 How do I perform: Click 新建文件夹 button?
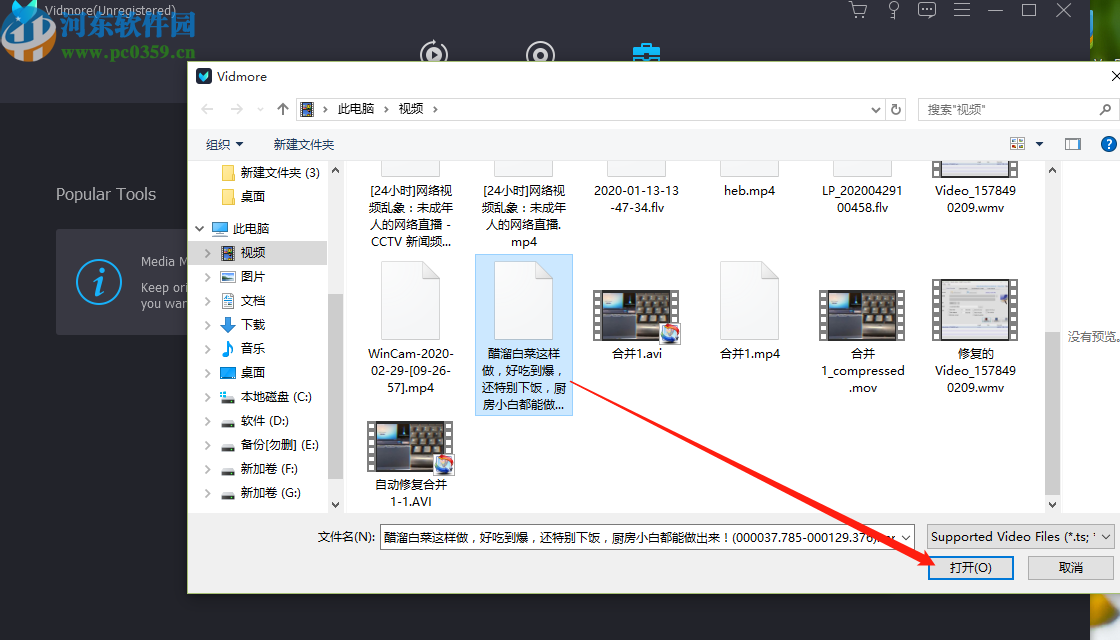click(304, 144)
